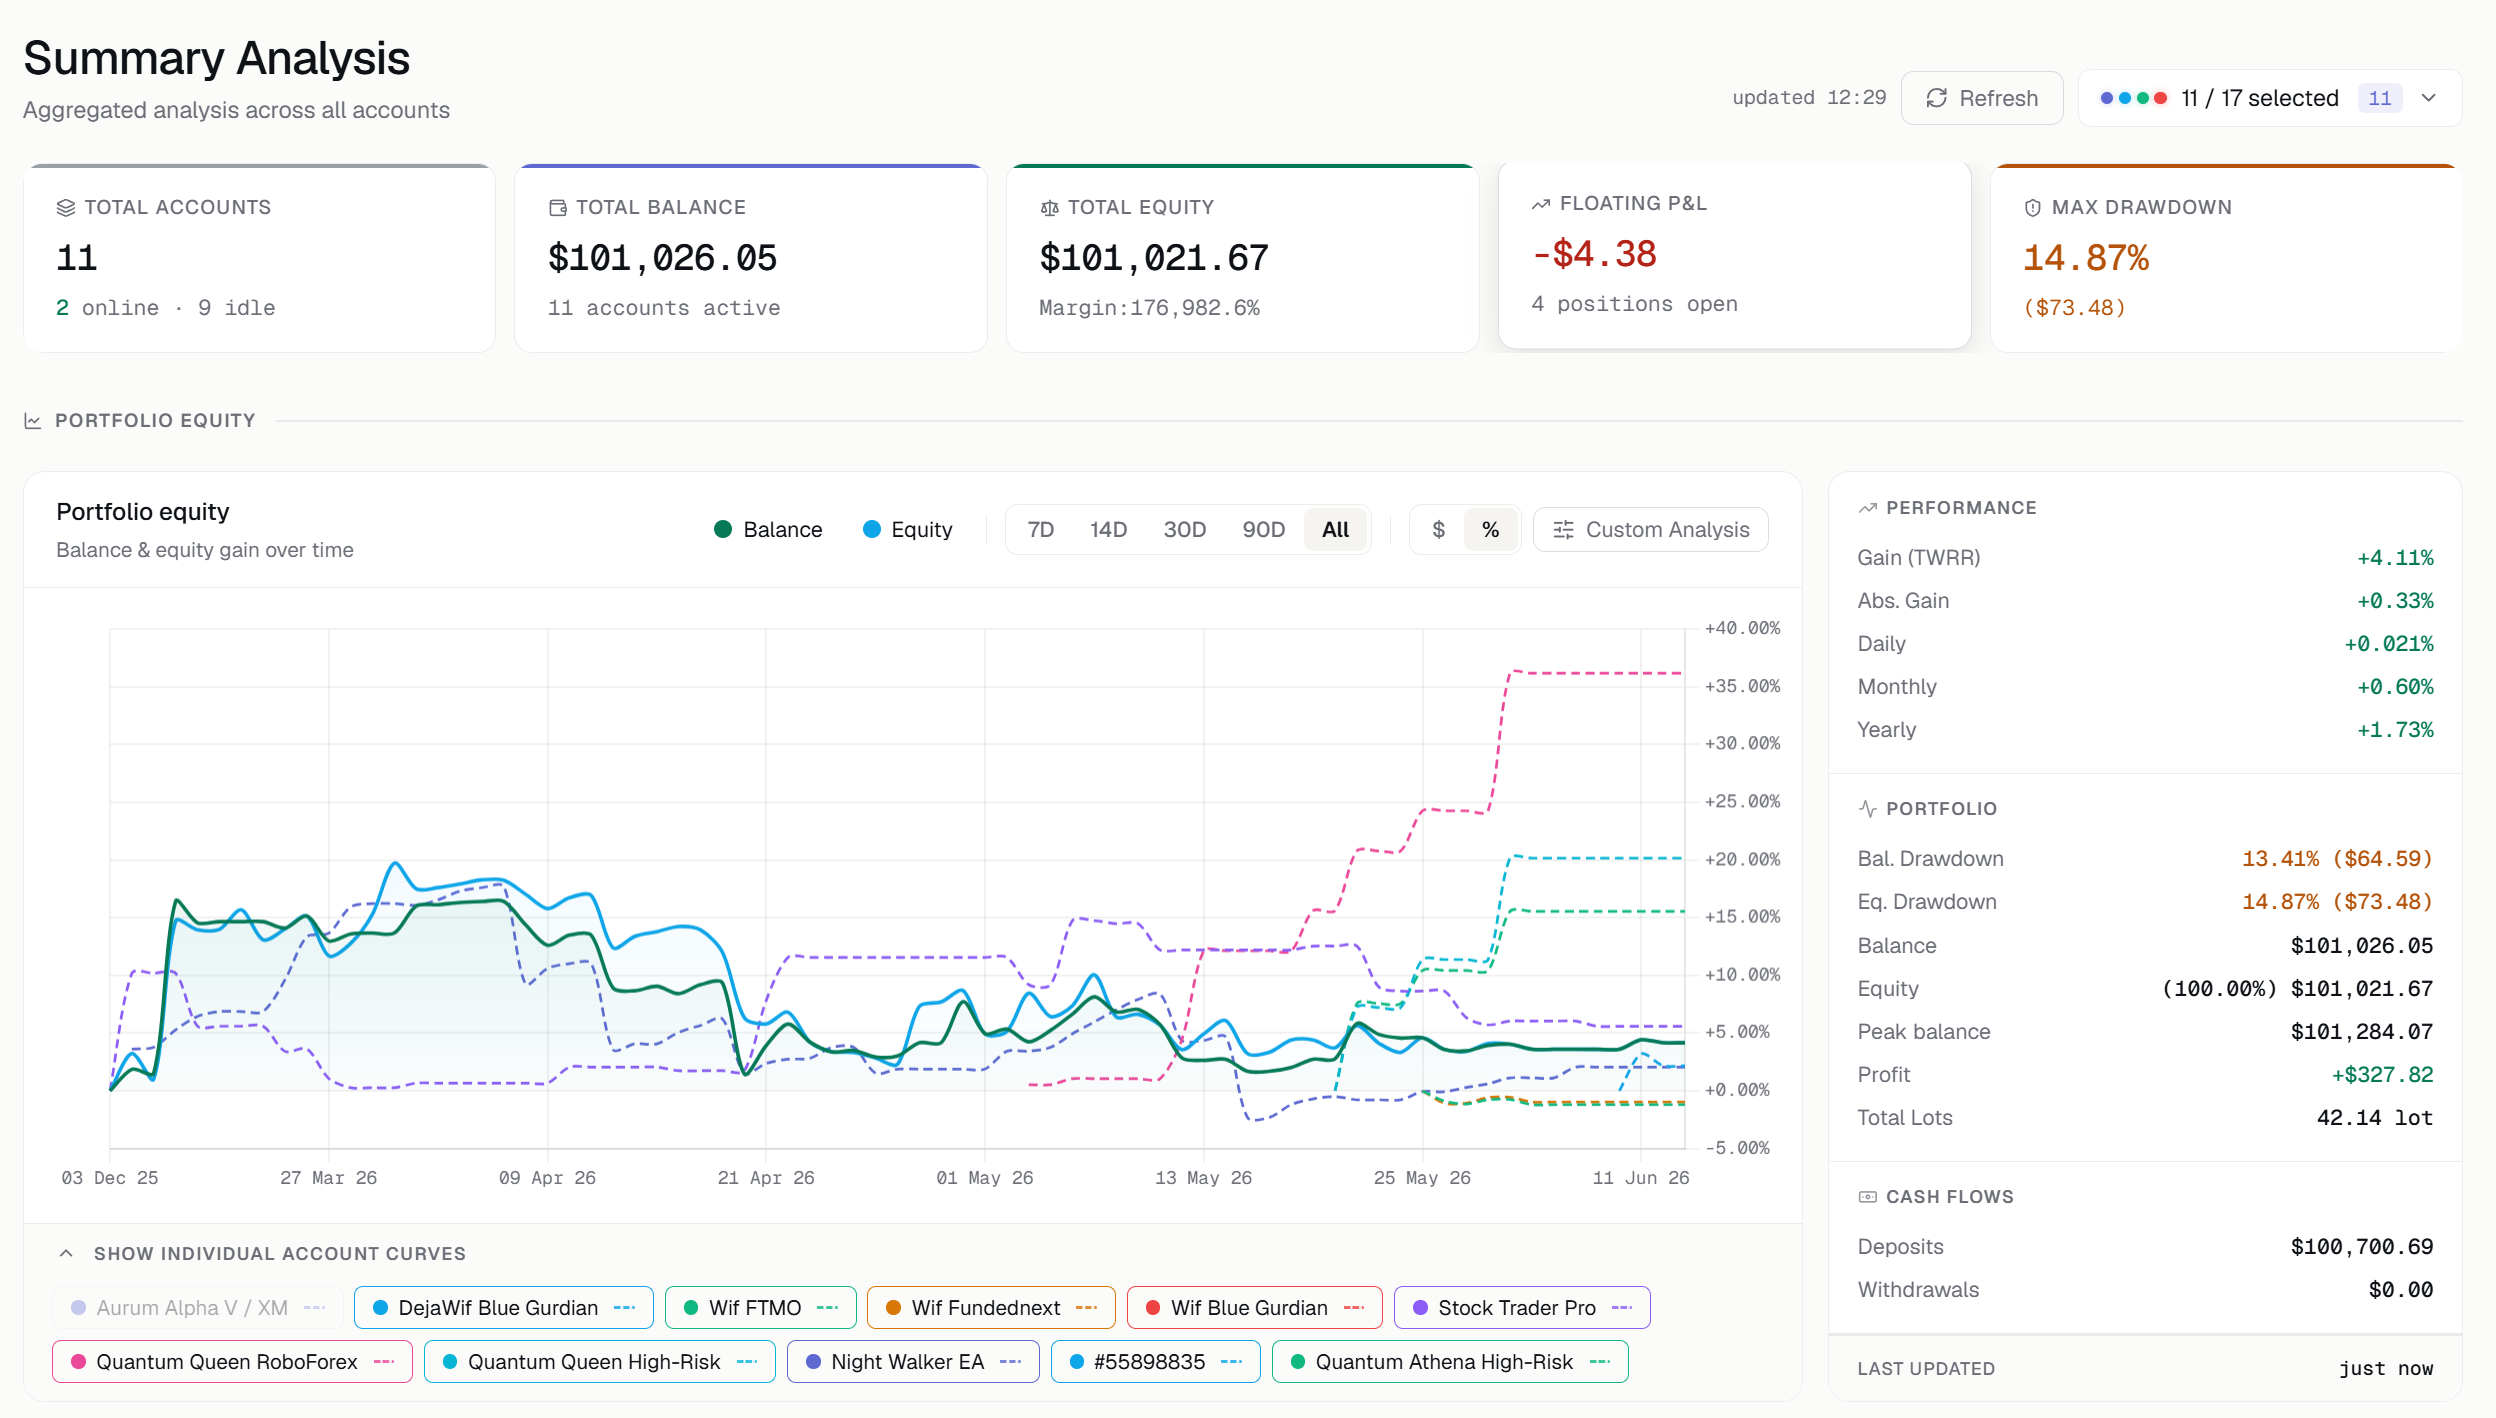2496x1418 pixels.
Task: Toggle Quantum Queen RoboForex curve off
Action: 232,1362
